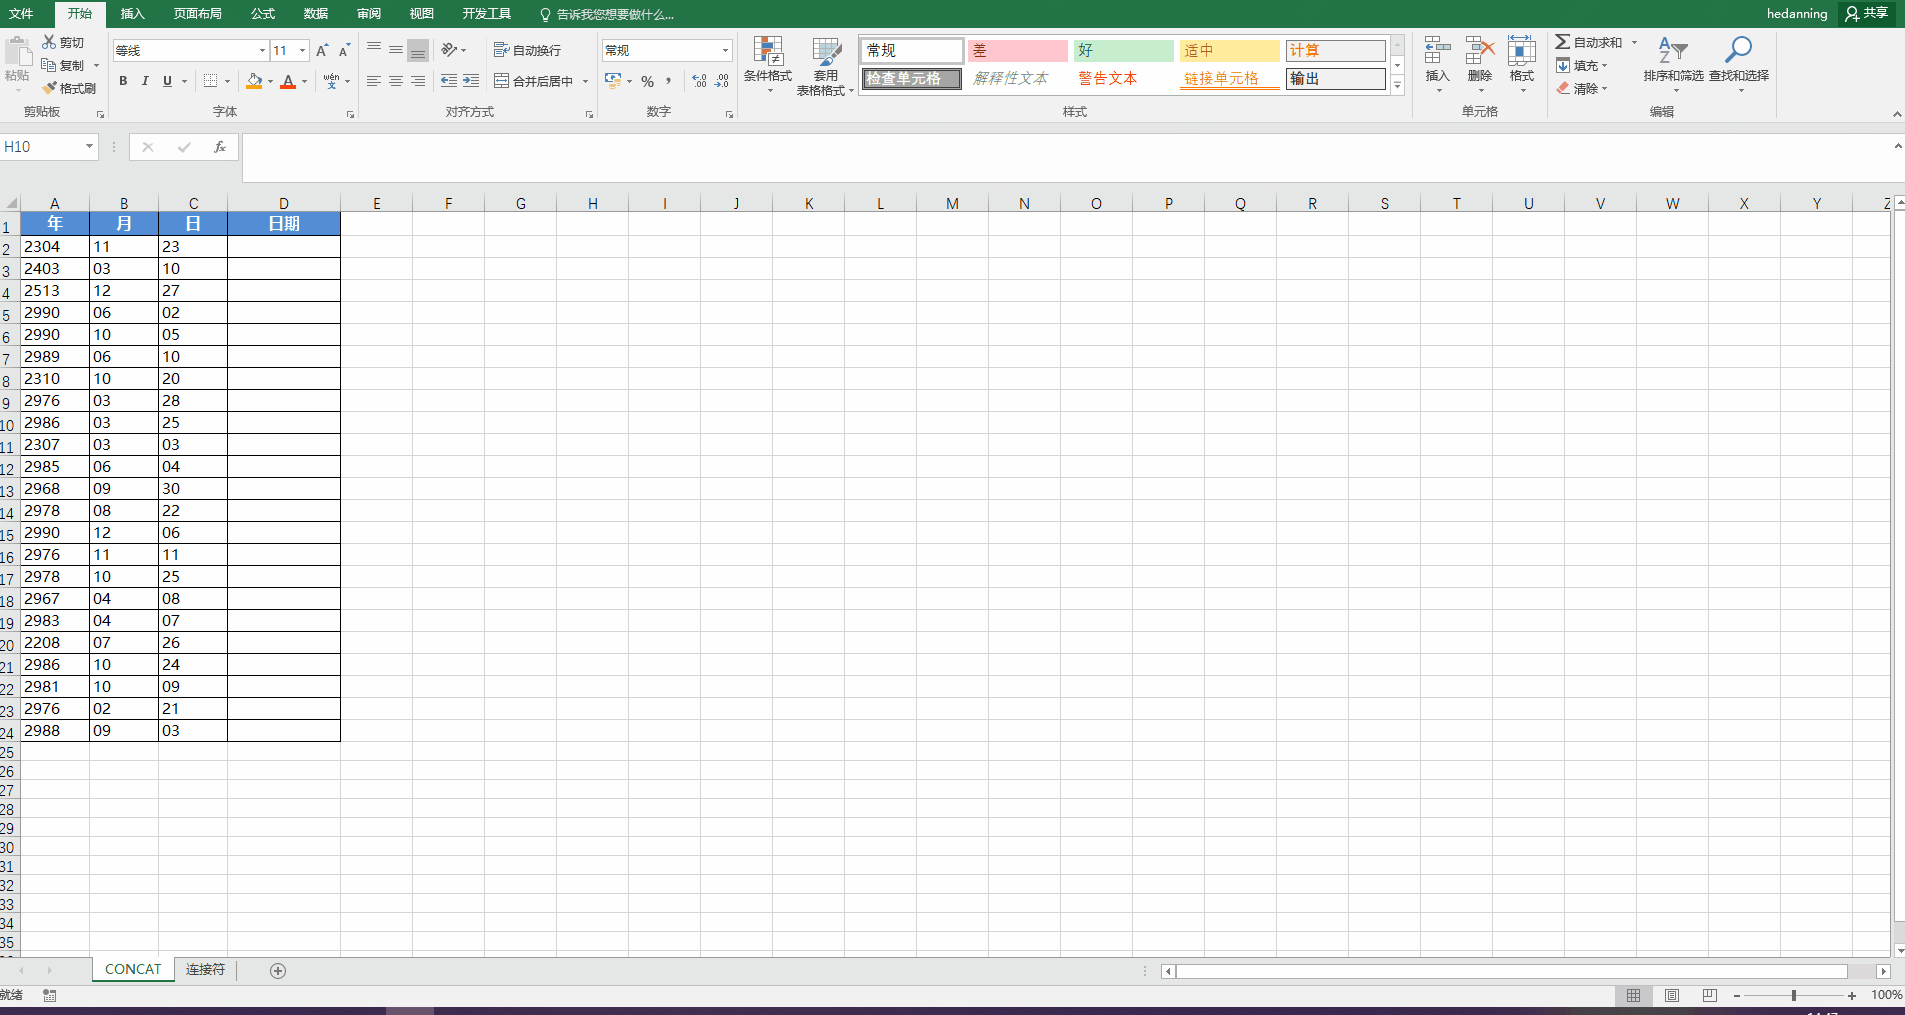Click the middle align icon
Viewport: 1905px width, 1015px height.
click(x=396, y=49)
